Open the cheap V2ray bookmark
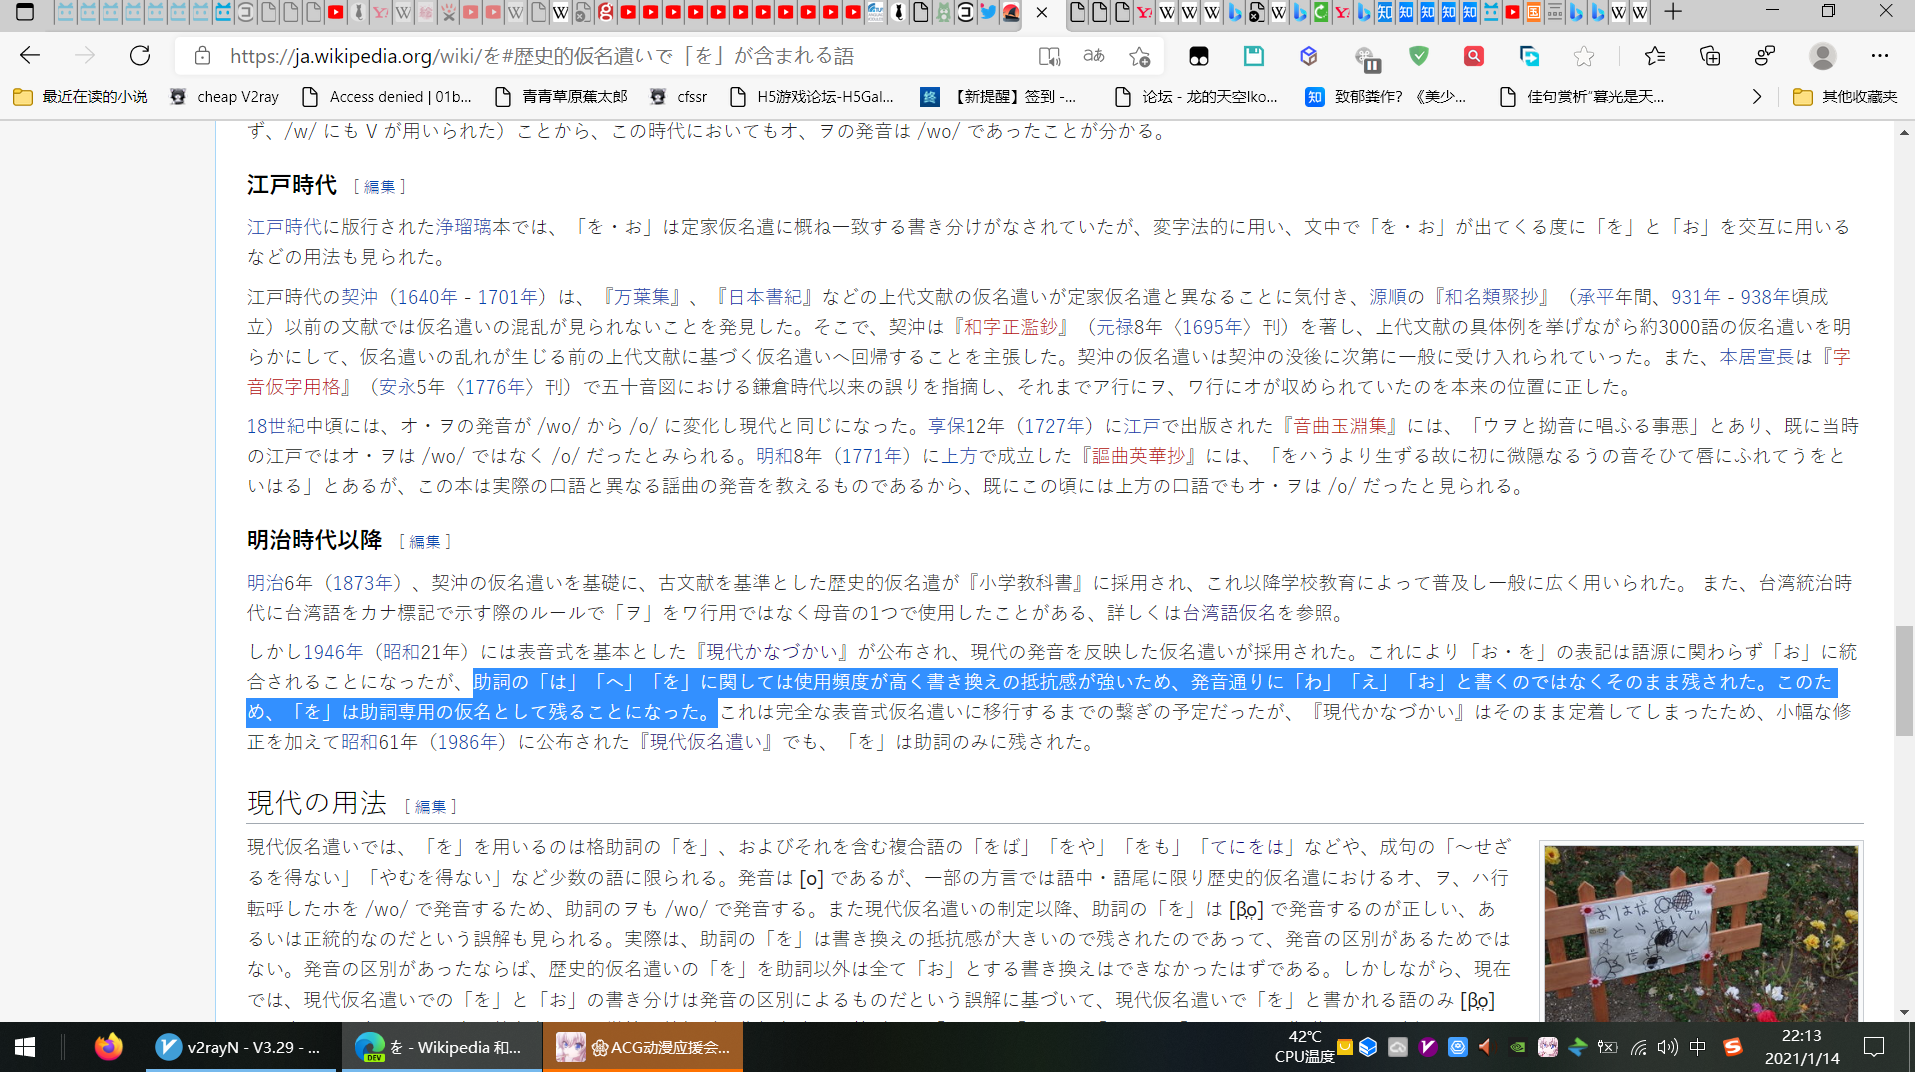Image resolution: width=1915 pixels, height=1072 pixels. (225, 97)
